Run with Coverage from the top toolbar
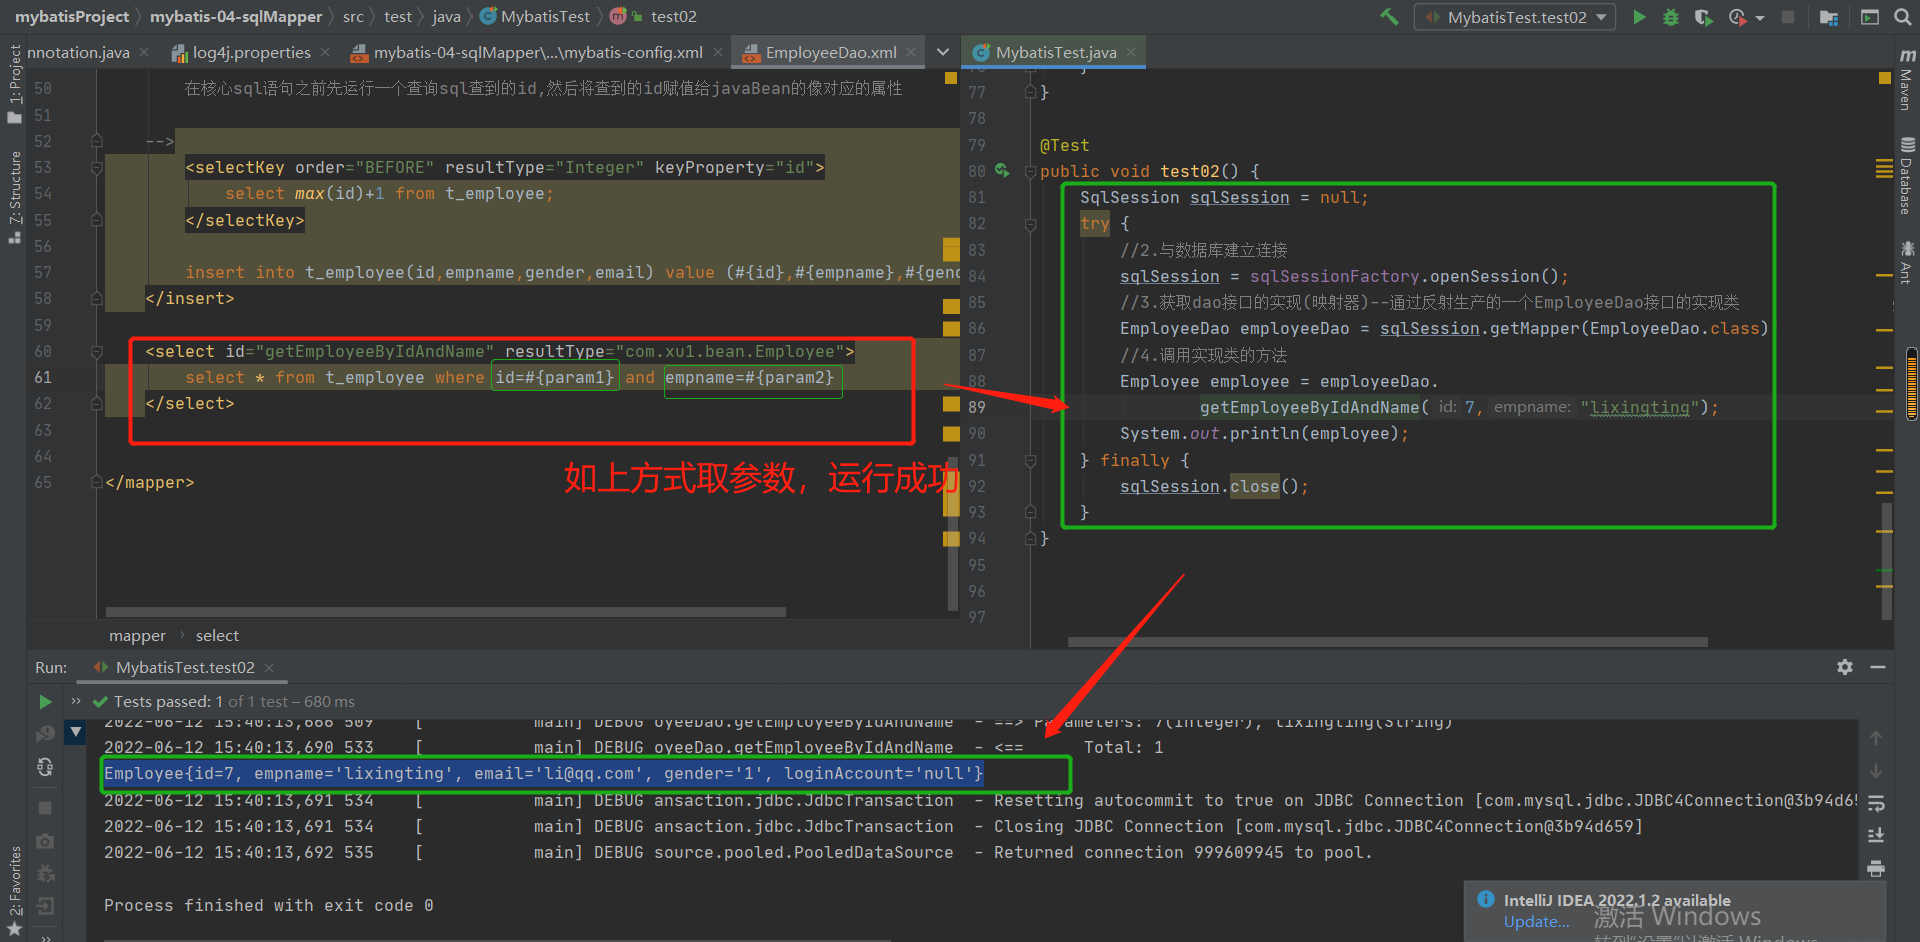This screenshot has height=942, width=1920. pyautogui.click(x=1703, y=17)
